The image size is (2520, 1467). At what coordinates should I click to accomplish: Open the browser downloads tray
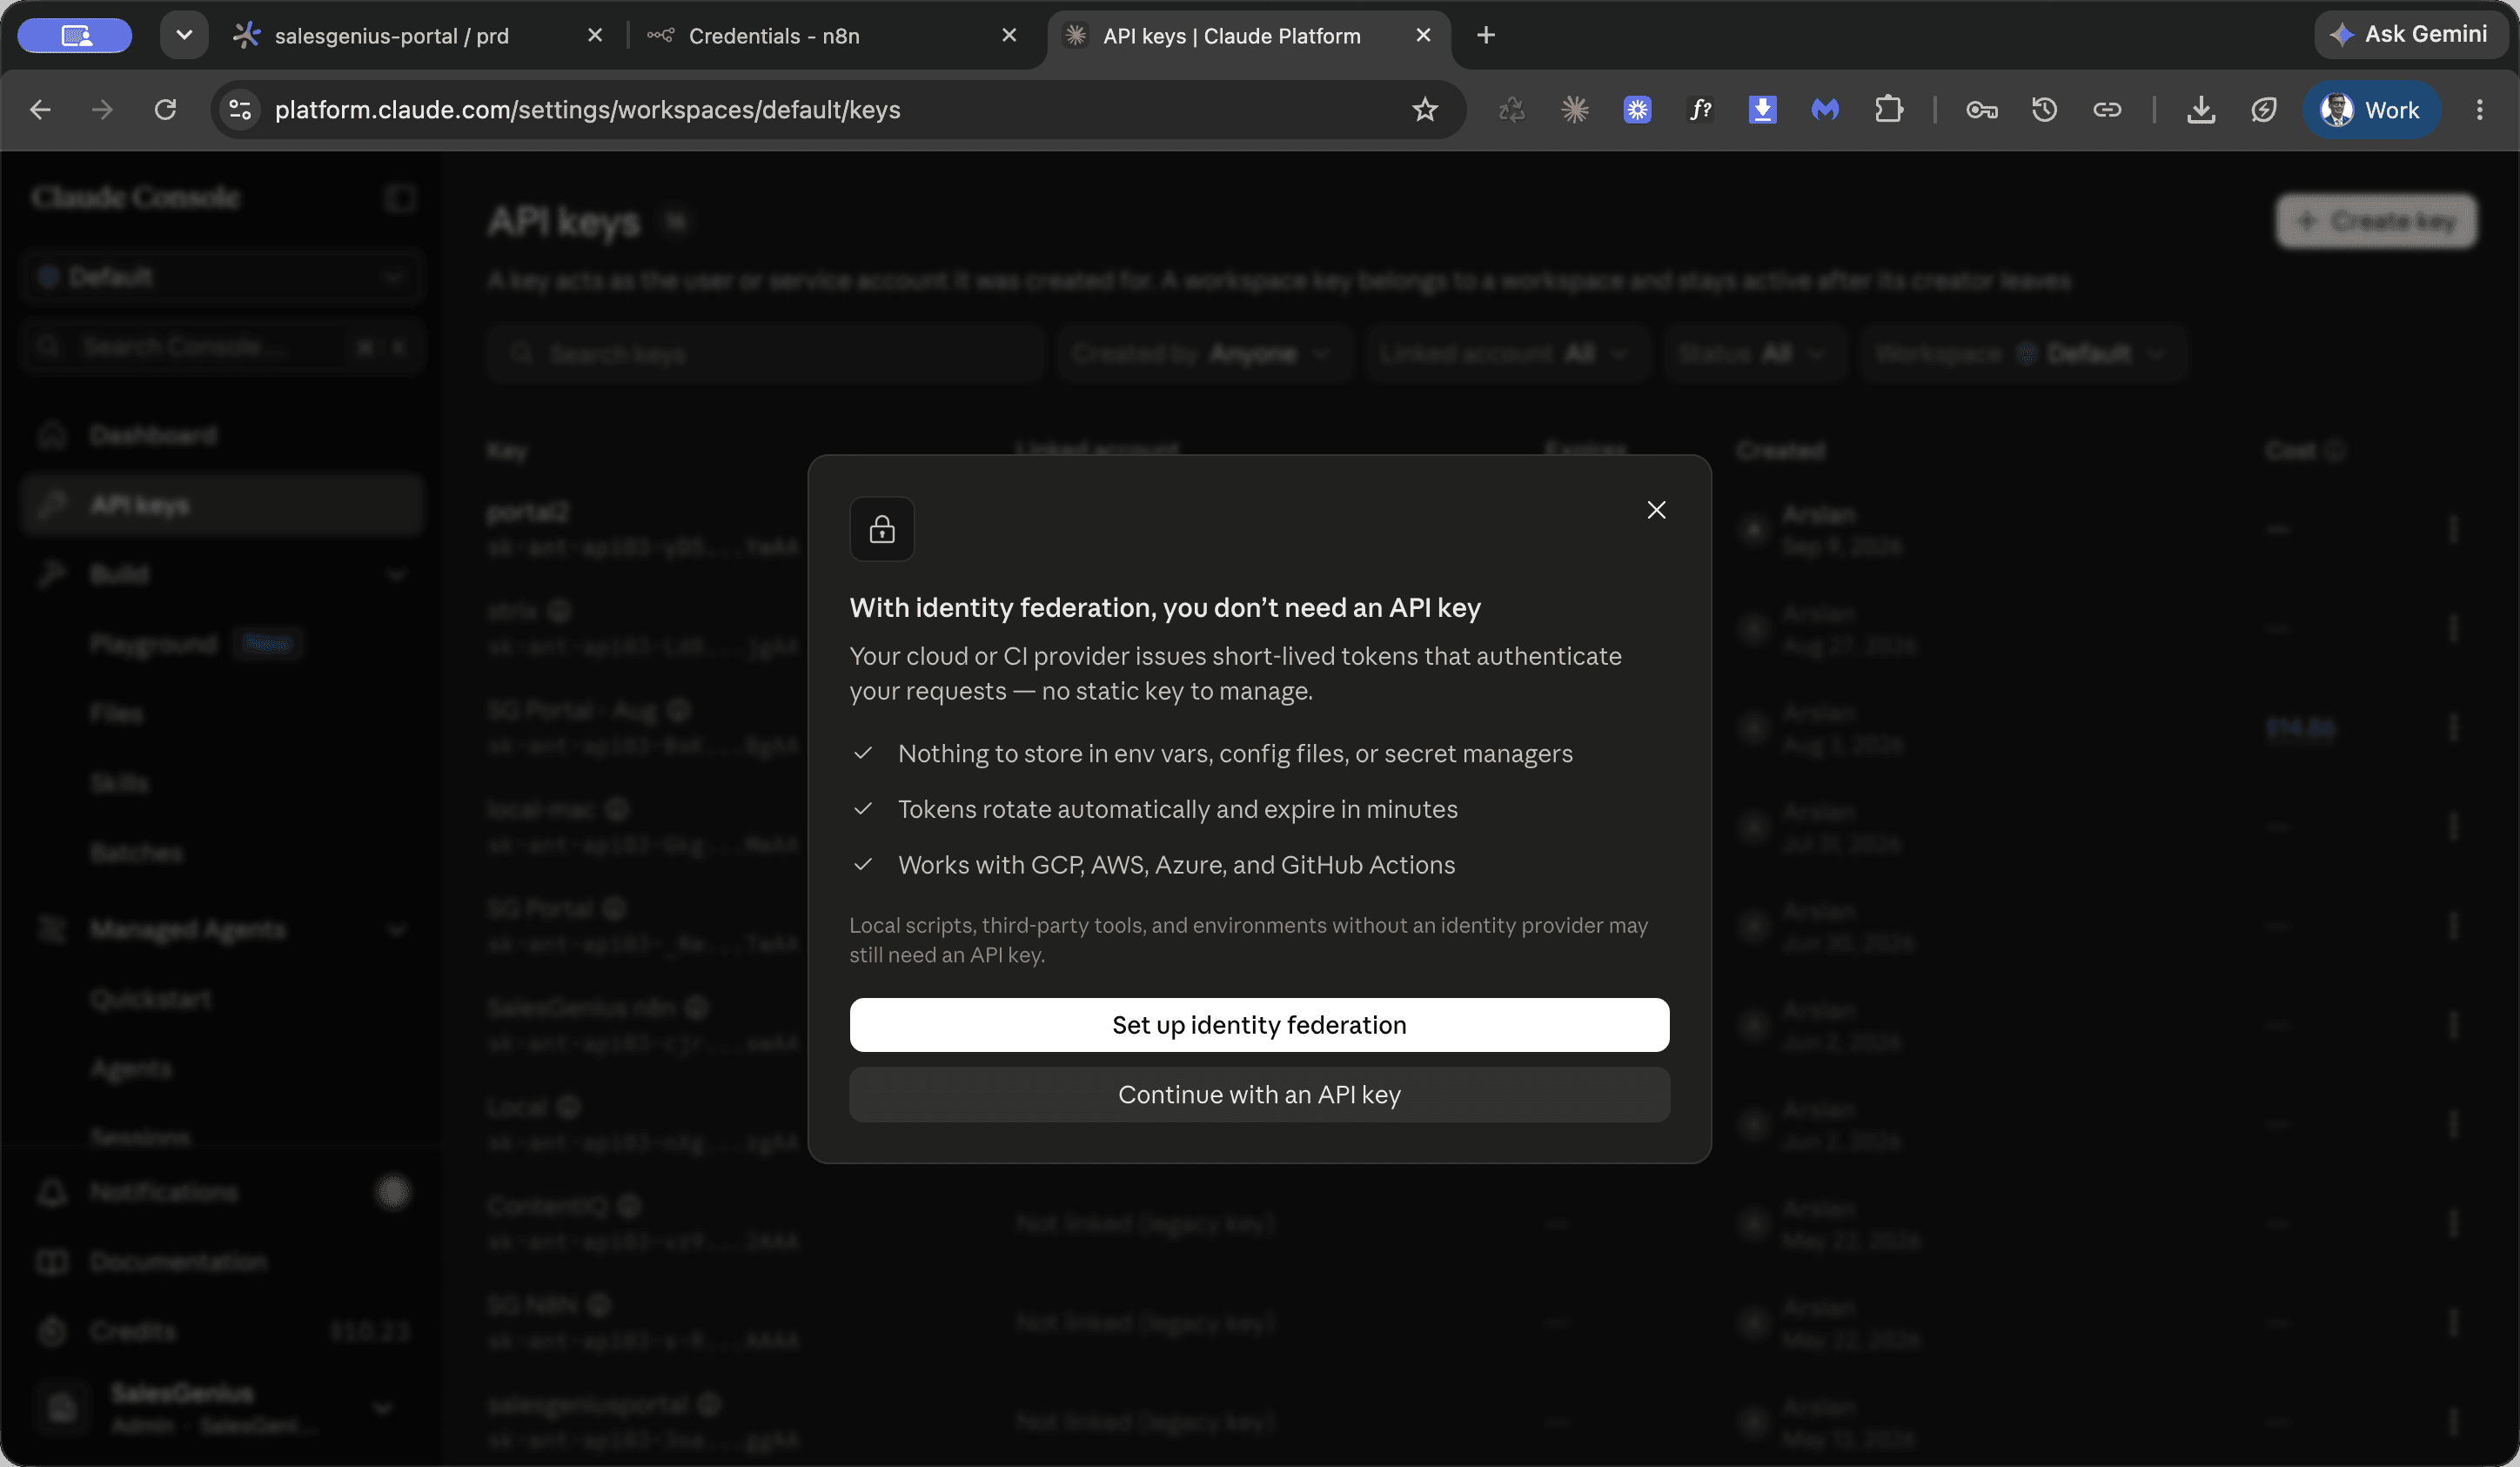pyautogui.click(x=2201, y=110)
